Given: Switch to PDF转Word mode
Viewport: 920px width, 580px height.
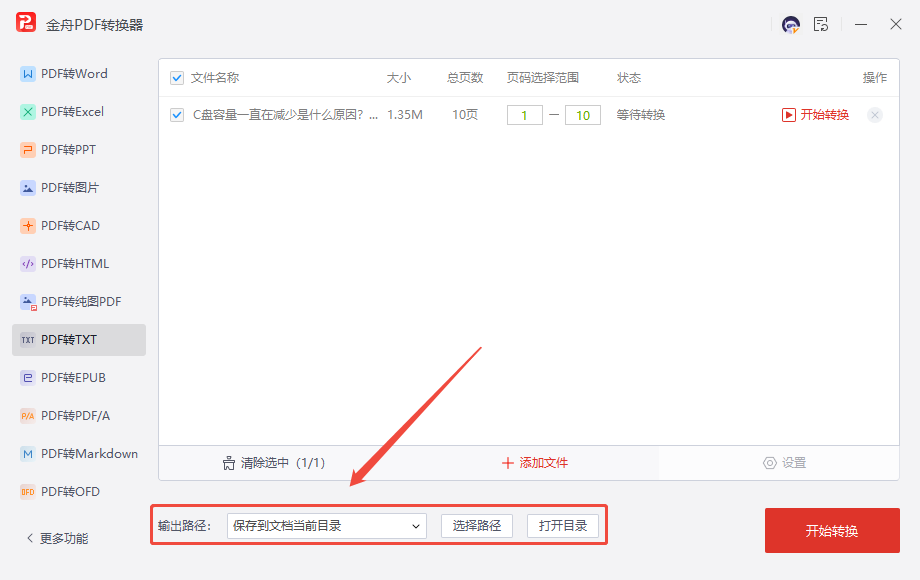Looking at the screenshot, I should (79, 74).
